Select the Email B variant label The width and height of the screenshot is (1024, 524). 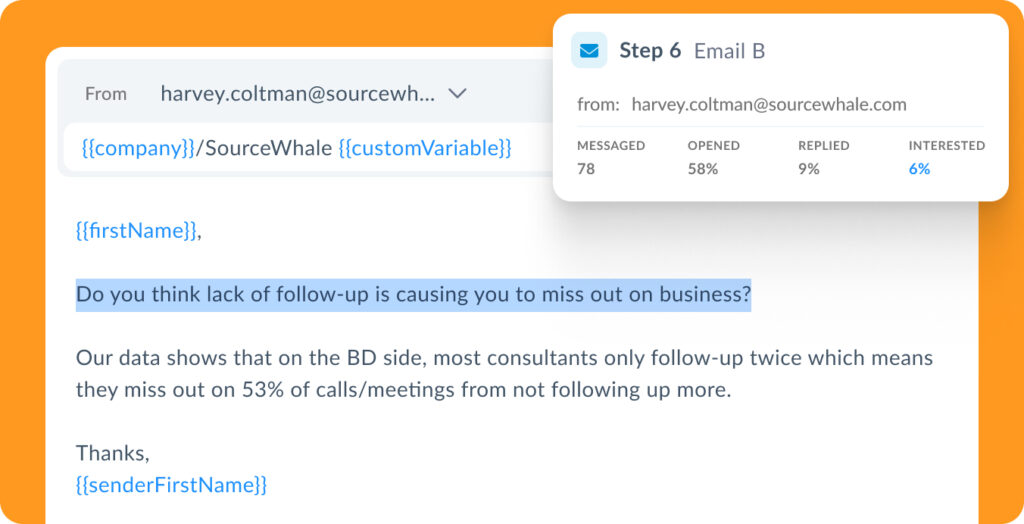(729, 51)
